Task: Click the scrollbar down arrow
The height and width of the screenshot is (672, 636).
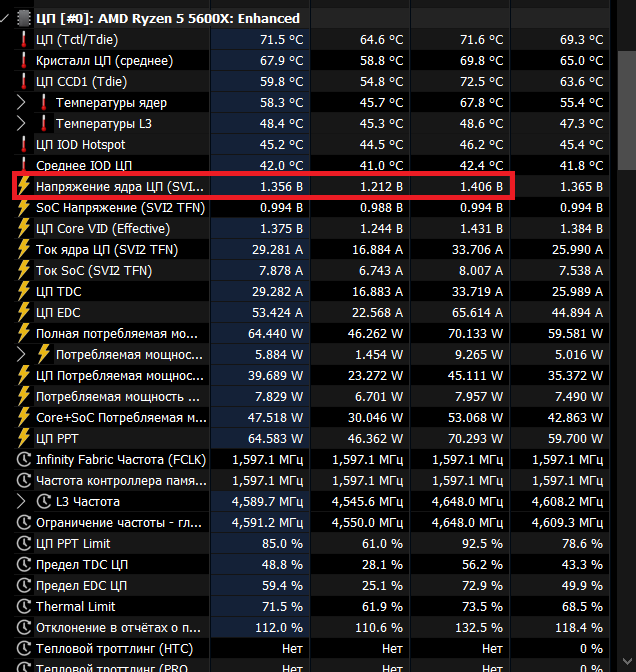Action: [x=627, y=662]
